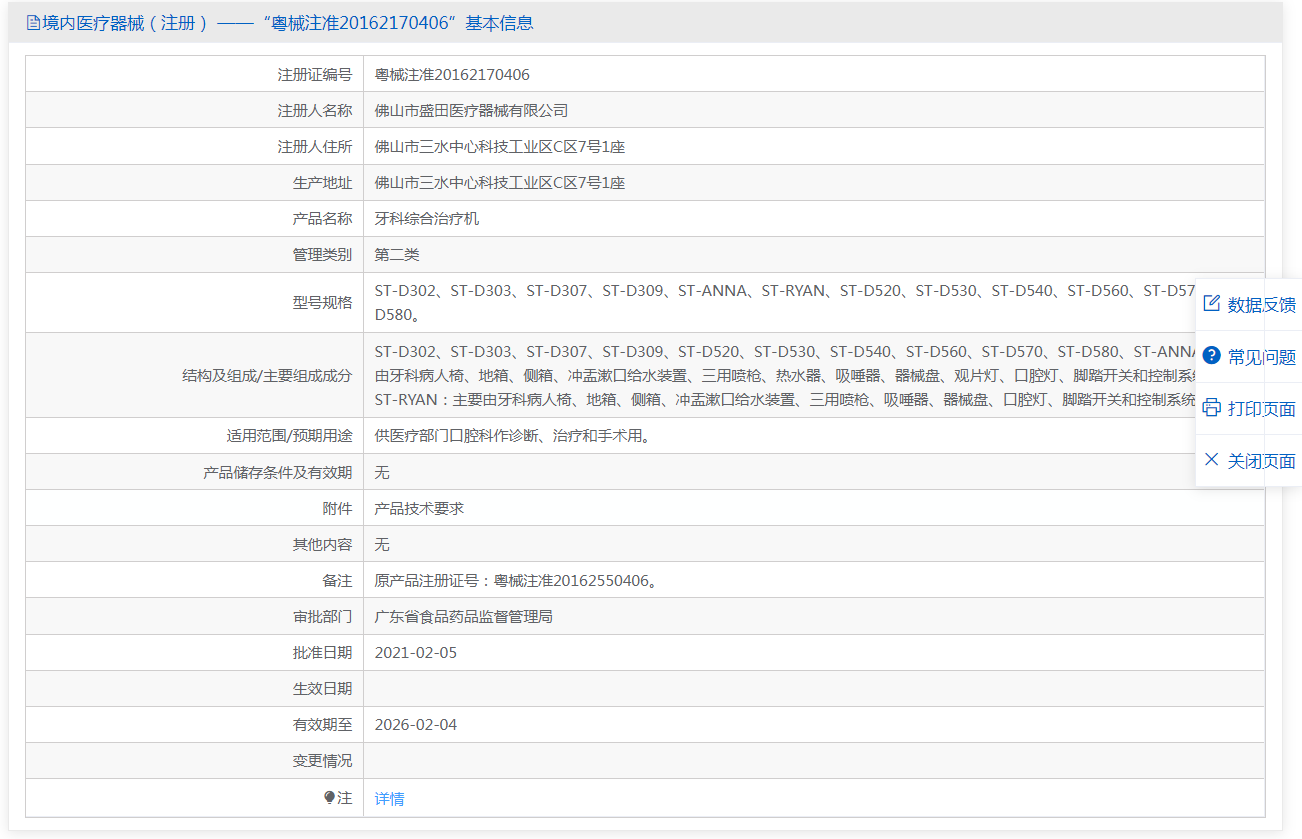Click the 产品技术要求 attachment value
Image resolution: width=1302 pixels, height=839 pixels.
pyautogui.click(x=419, y=508)
